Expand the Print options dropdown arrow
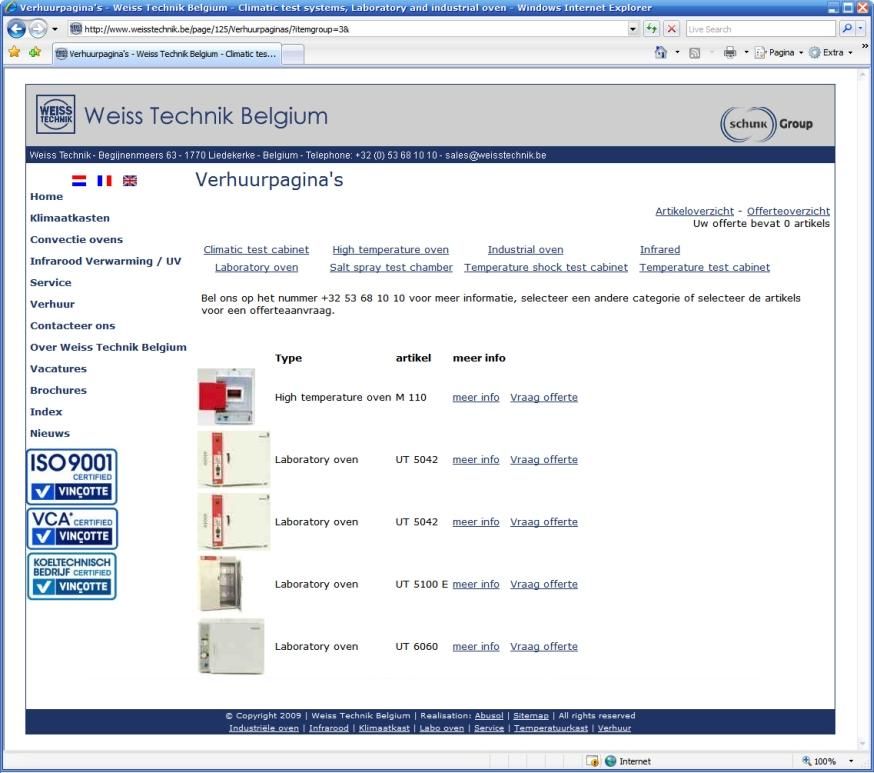 tap(746, 52)
